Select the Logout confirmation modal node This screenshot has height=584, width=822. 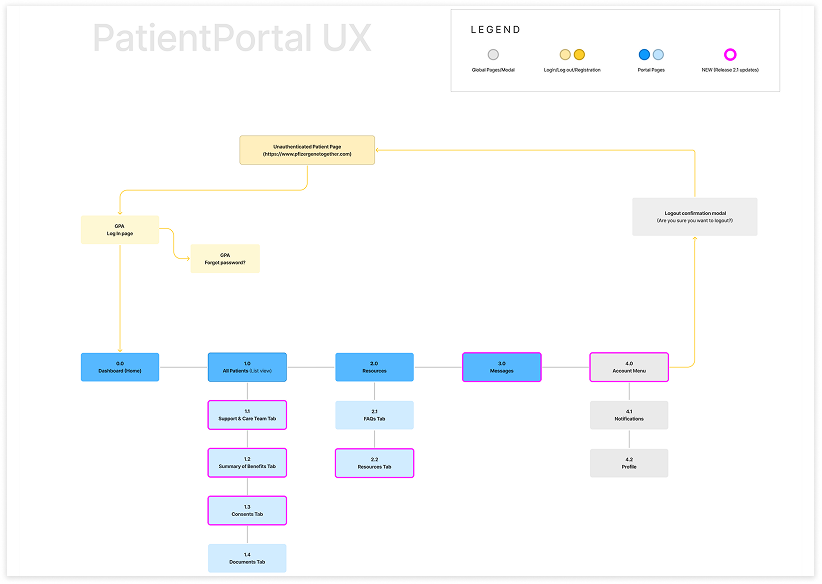coord(694,217)
